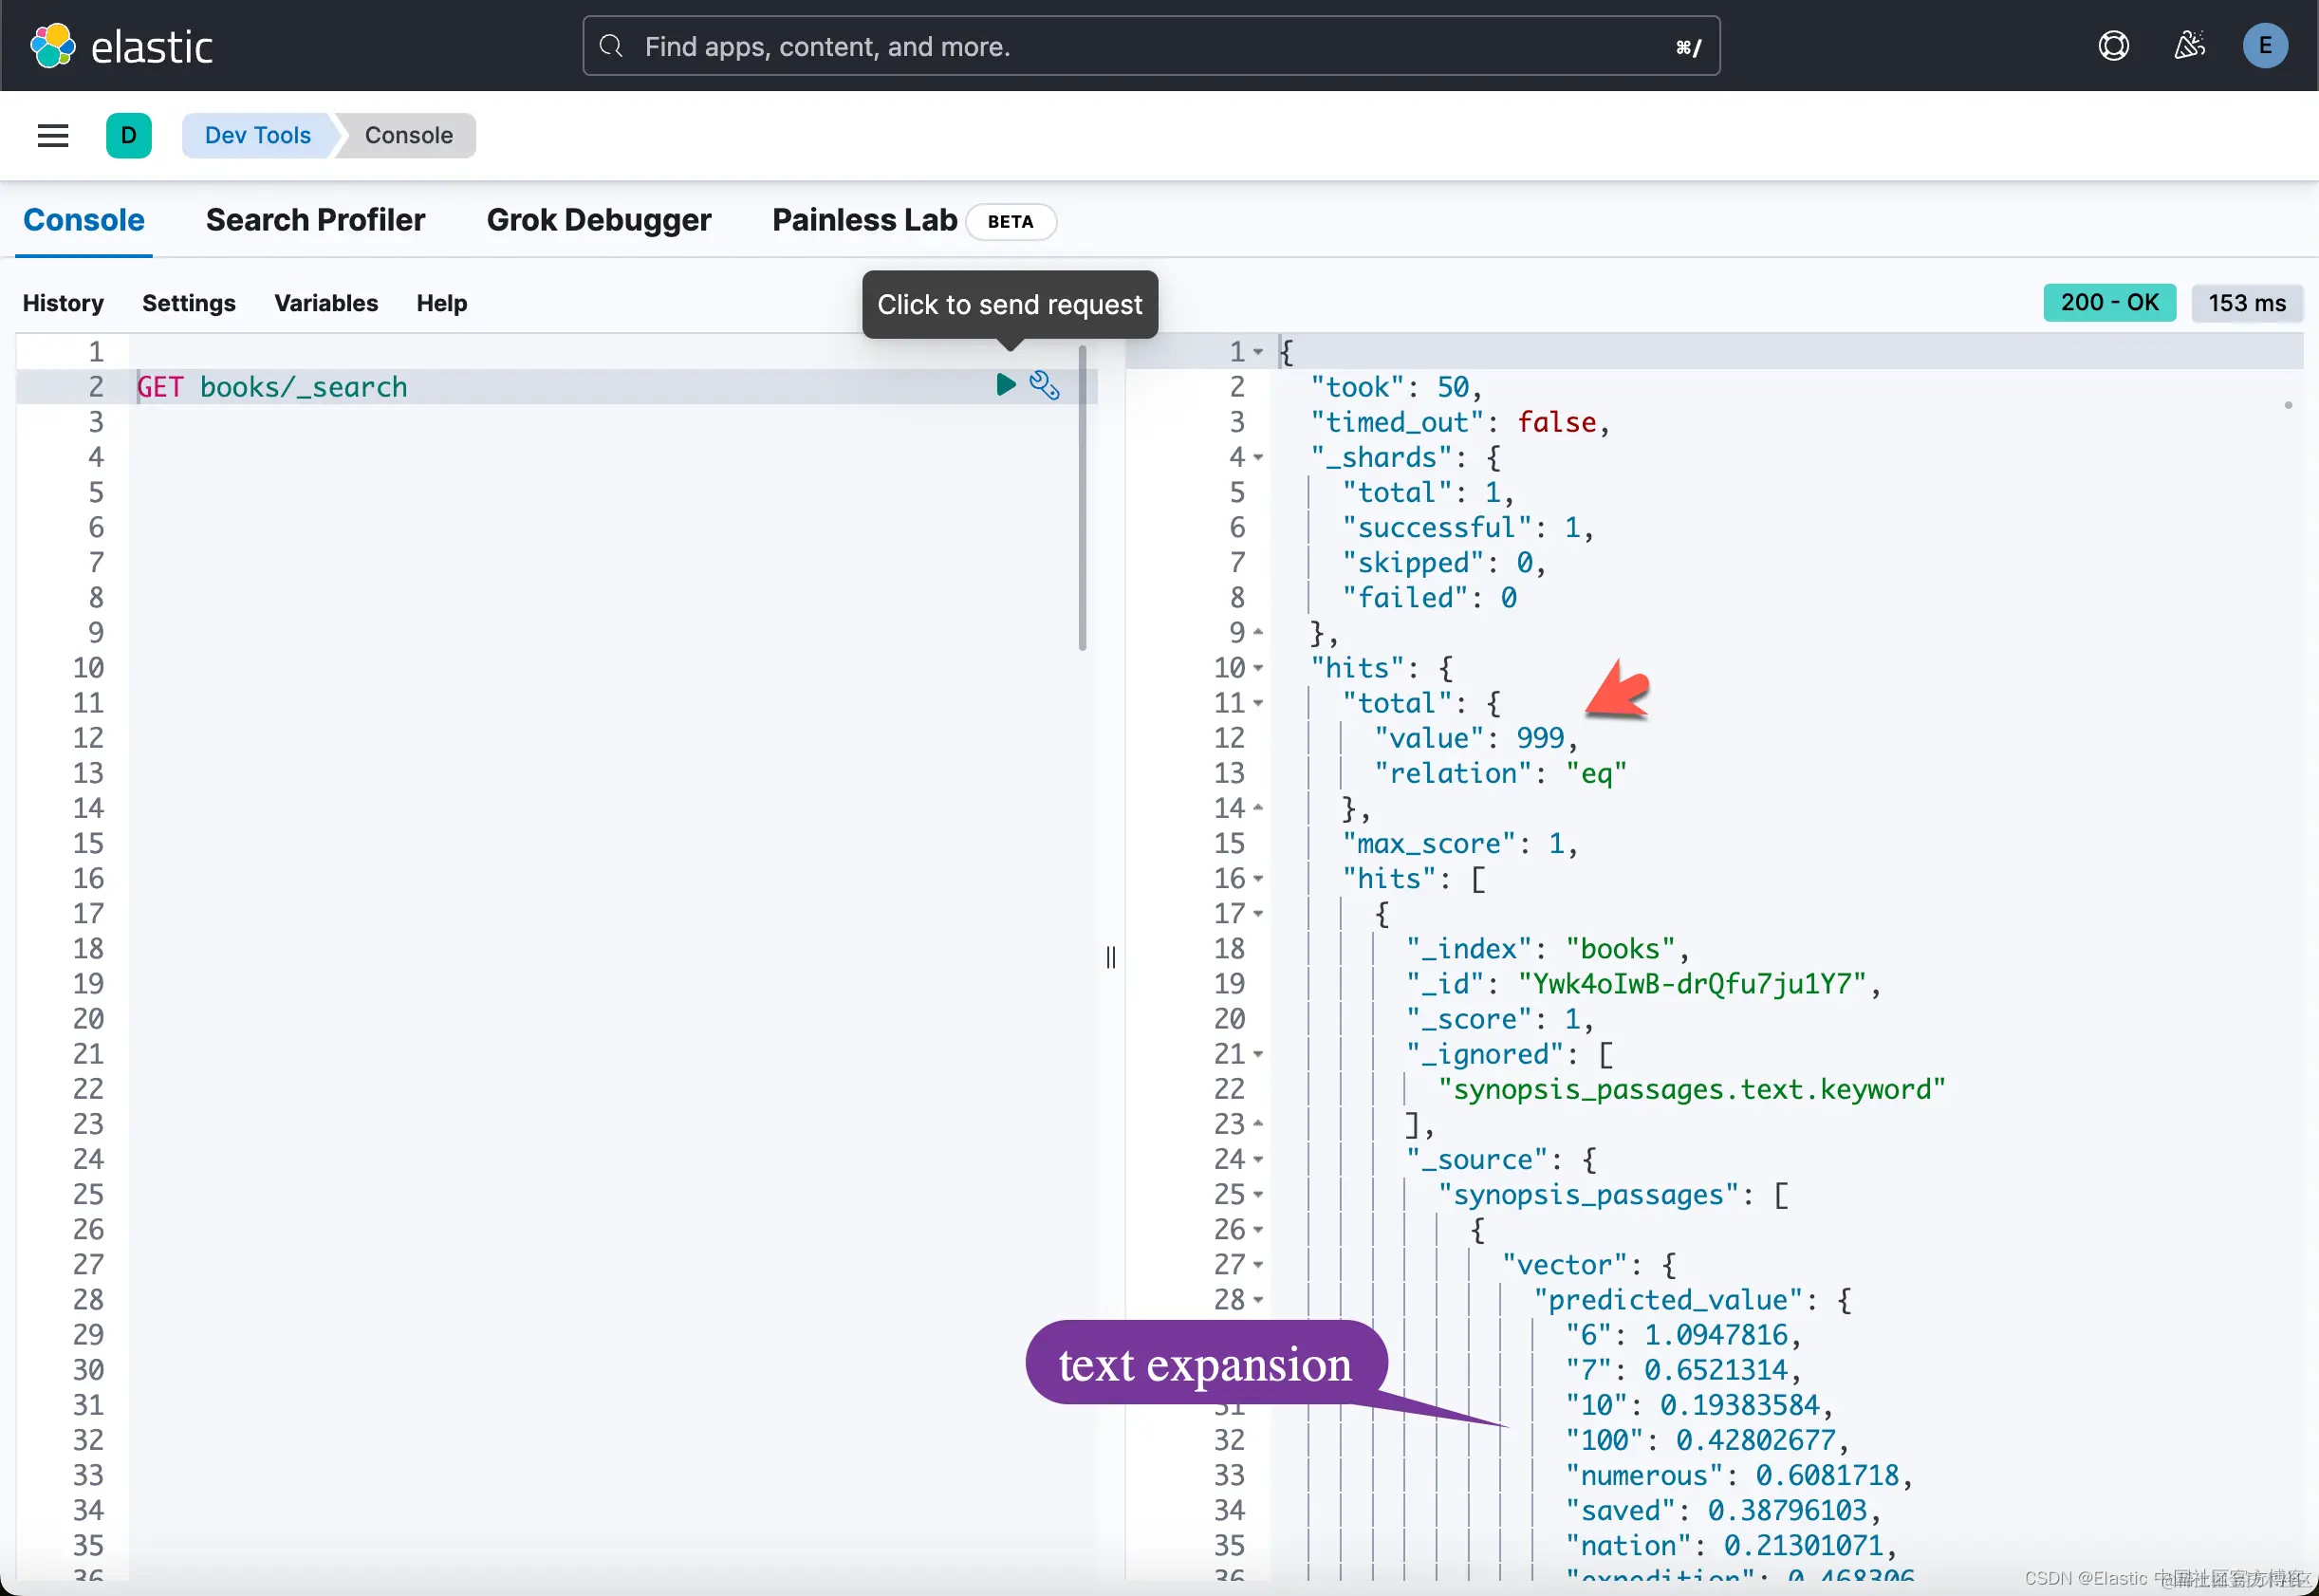Viewport: 2319px width, 1596px height.
Task: Click the Elastic logo home icon
Action: tap(53, 46)
